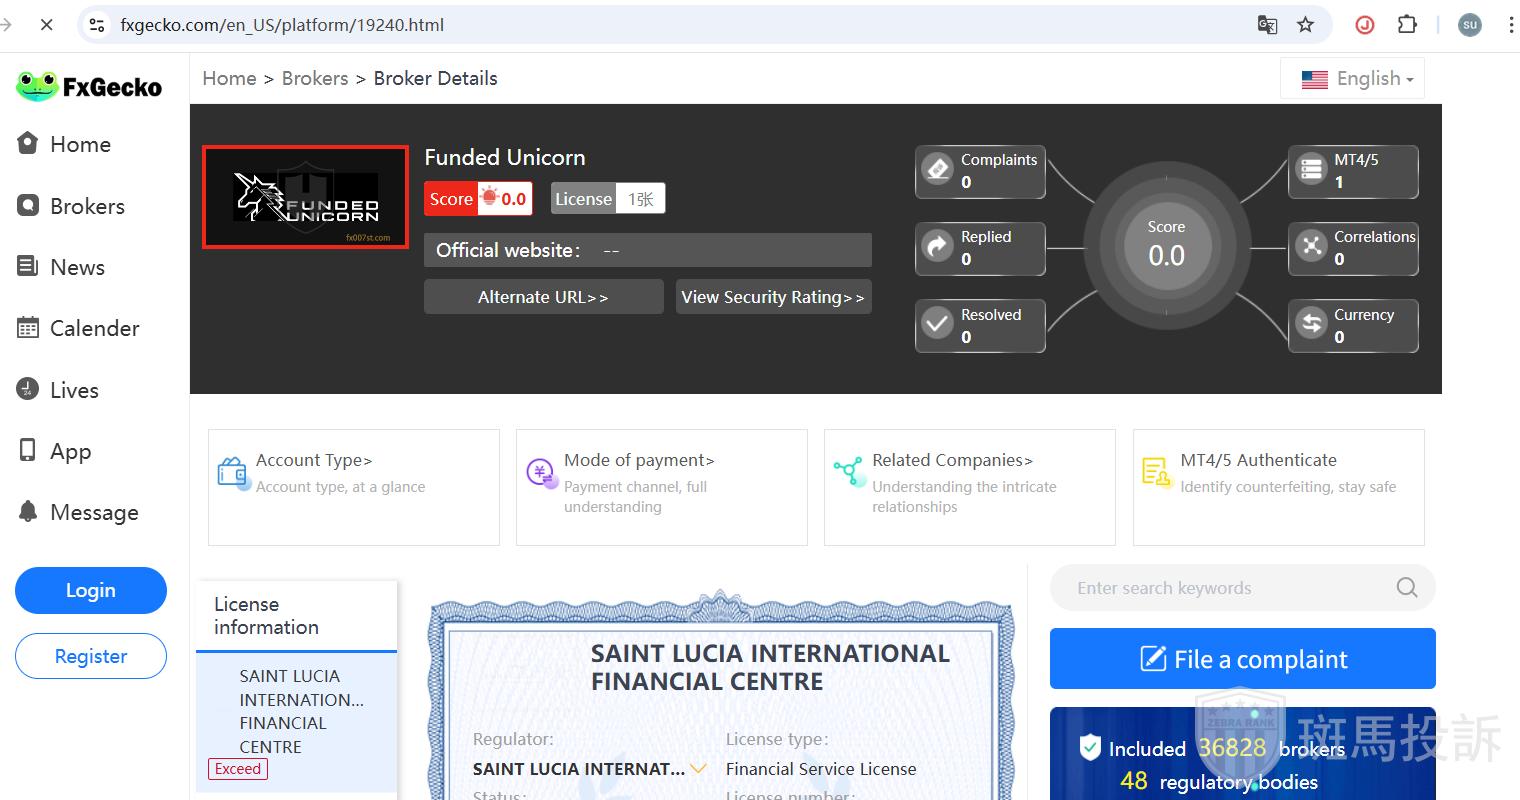Viewport: 1520px width, 800px height.
Task: Click the Home breadcrumb link
Action: 229,79
